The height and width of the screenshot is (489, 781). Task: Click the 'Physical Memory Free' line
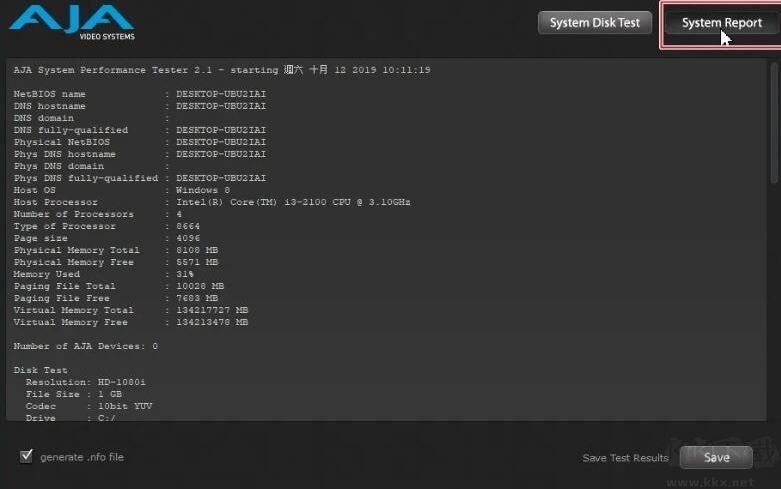click(x=116, y=262)
